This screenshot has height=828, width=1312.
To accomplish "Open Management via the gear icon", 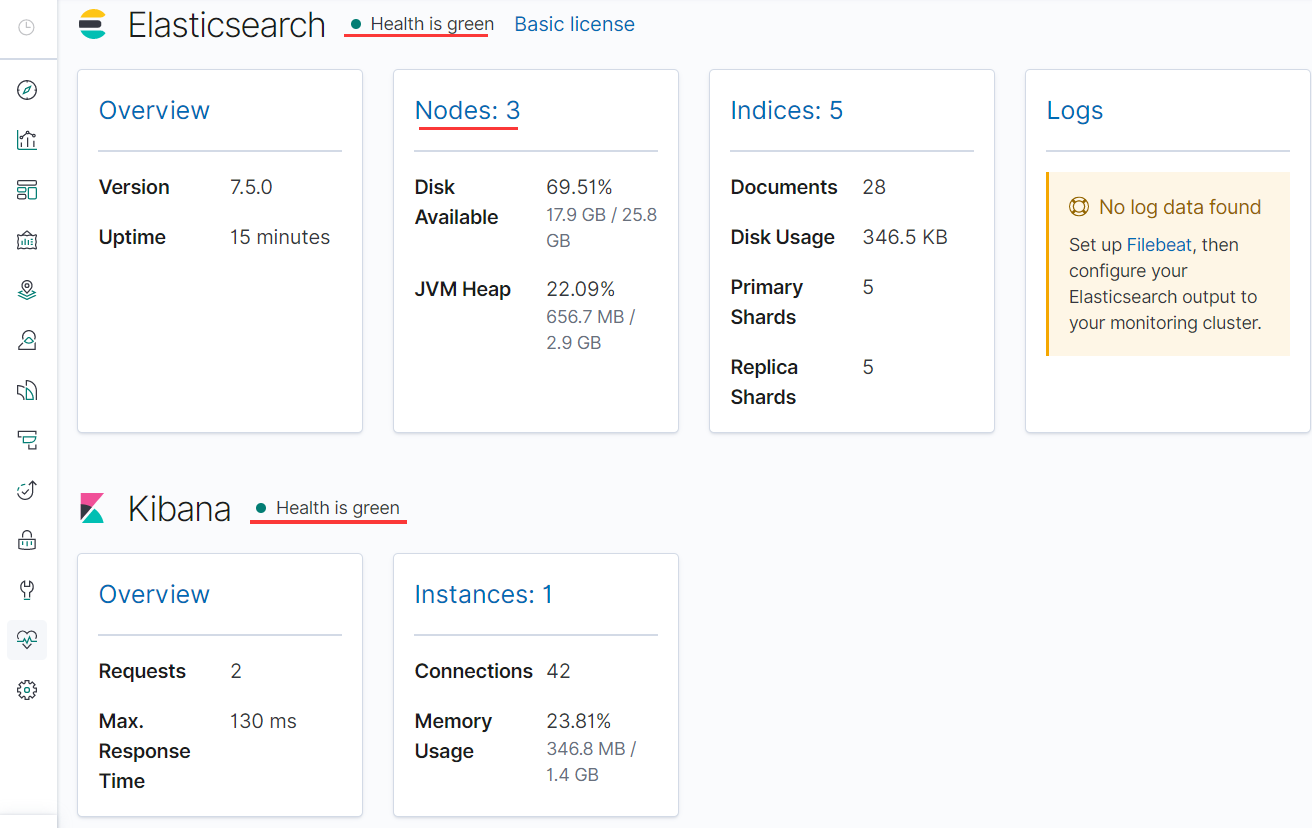I will (x=27, y=690).
